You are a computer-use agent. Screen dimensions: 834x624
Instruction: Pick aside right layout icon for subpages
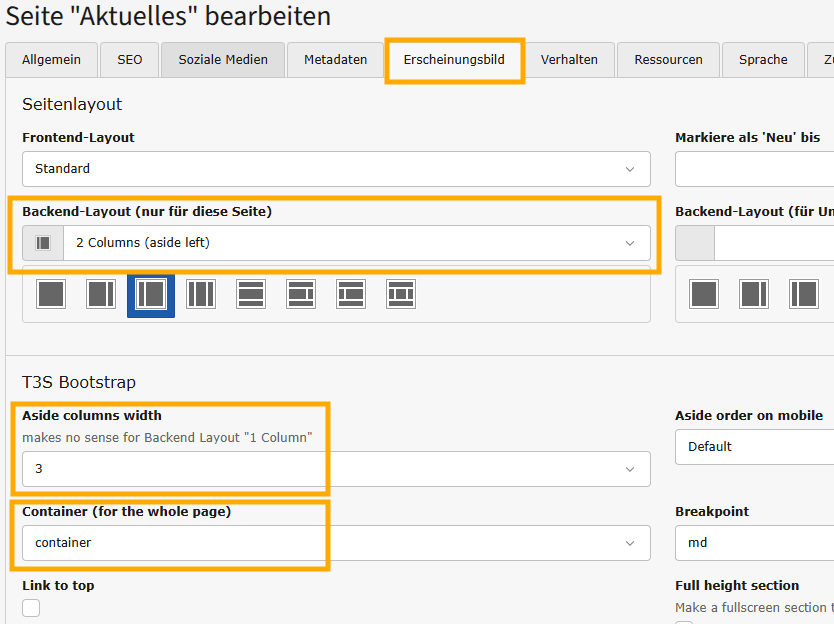(754, 294)
